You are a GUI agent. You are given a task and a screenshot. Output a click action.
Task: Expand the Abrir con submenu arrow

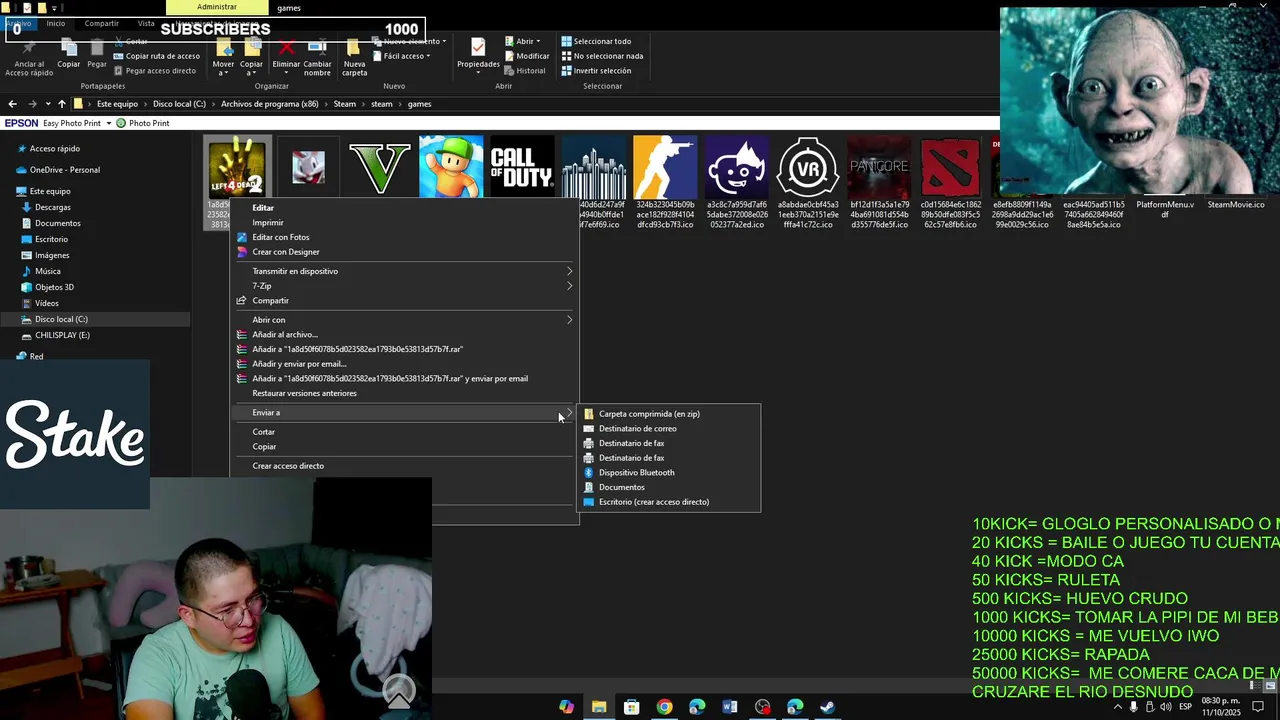[x=570, y=320]
